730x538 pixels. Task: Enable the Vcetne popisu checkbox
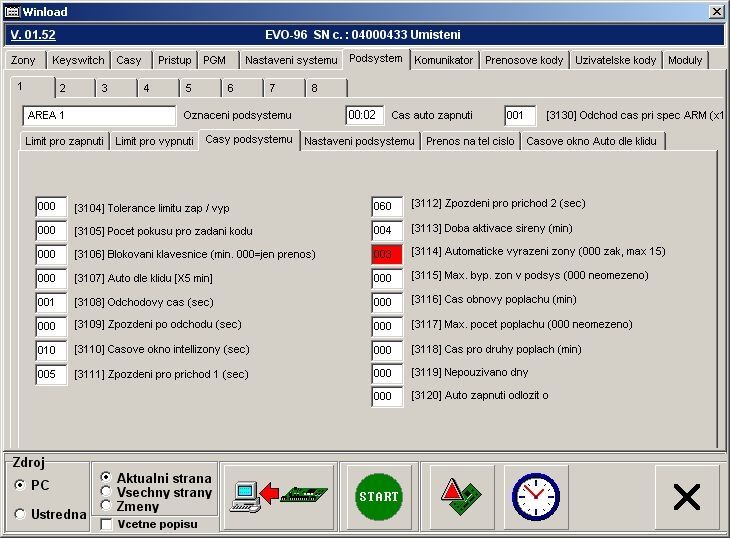pyautogui.click(x=107, y=524)
